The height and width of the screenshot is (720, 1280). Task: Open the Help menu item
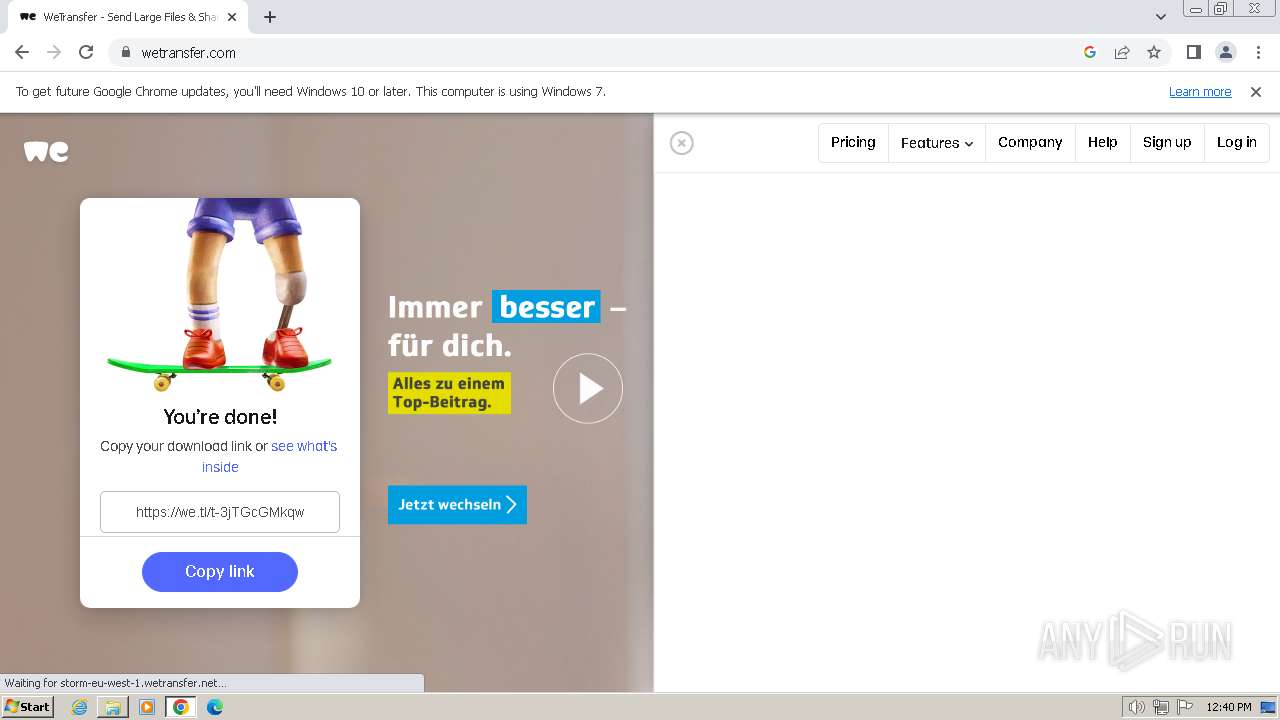1103,142
